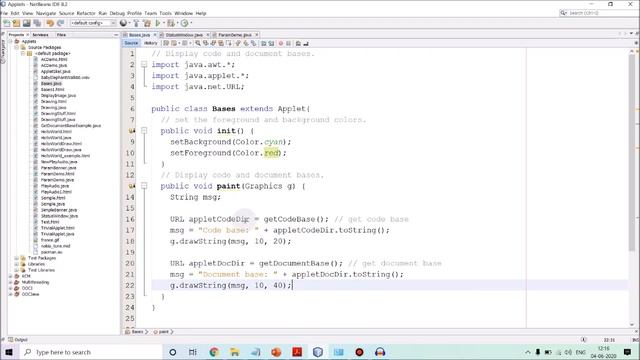Collapse the code fold for init() method

point(144,131)
